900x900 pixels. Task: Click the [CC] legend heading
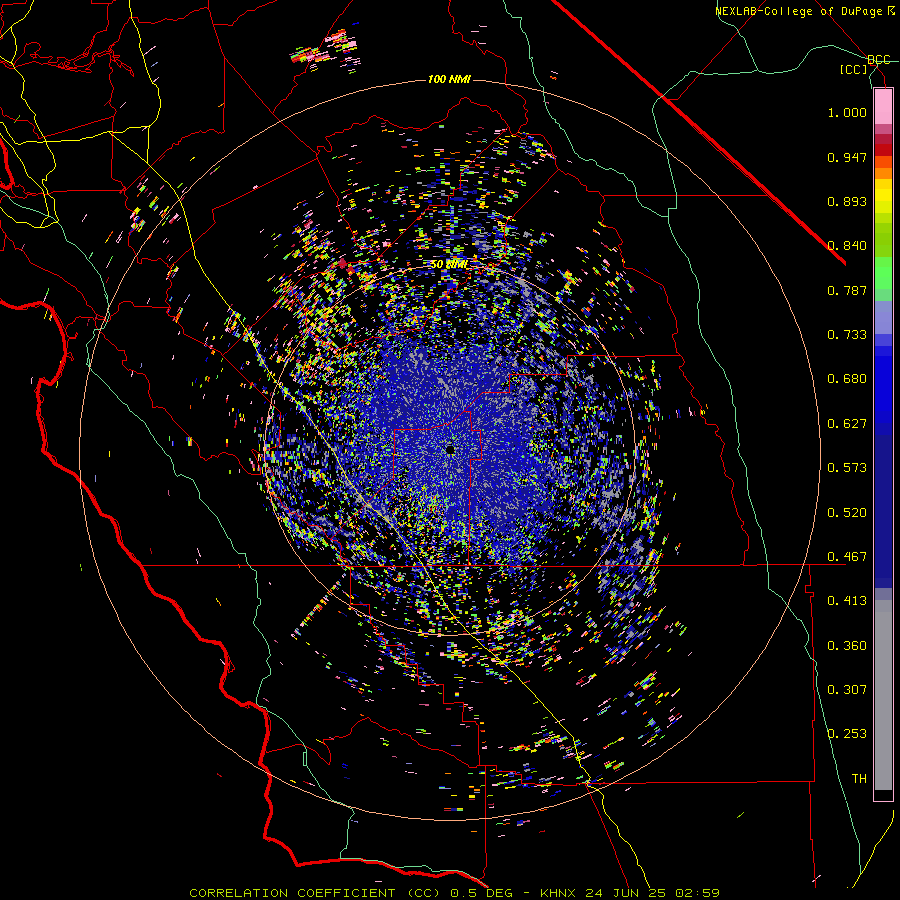tap(854, 69)
